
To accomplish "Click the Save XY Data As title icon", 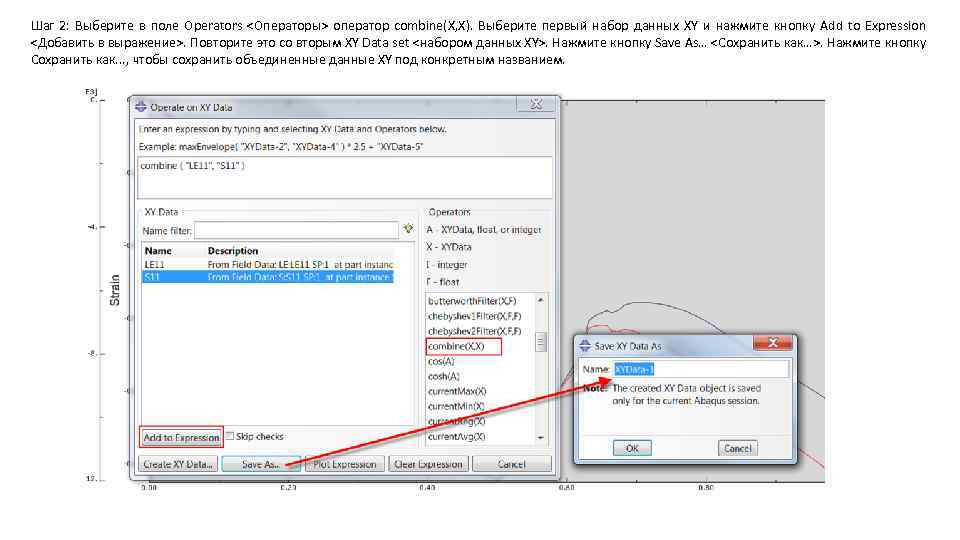I will coord(585,346).
